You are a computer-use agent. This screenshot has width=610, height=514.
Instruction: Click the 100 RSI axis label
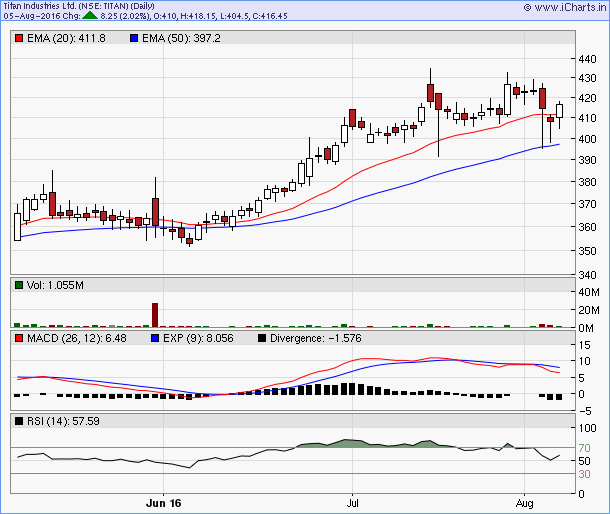tap(587, 428)
